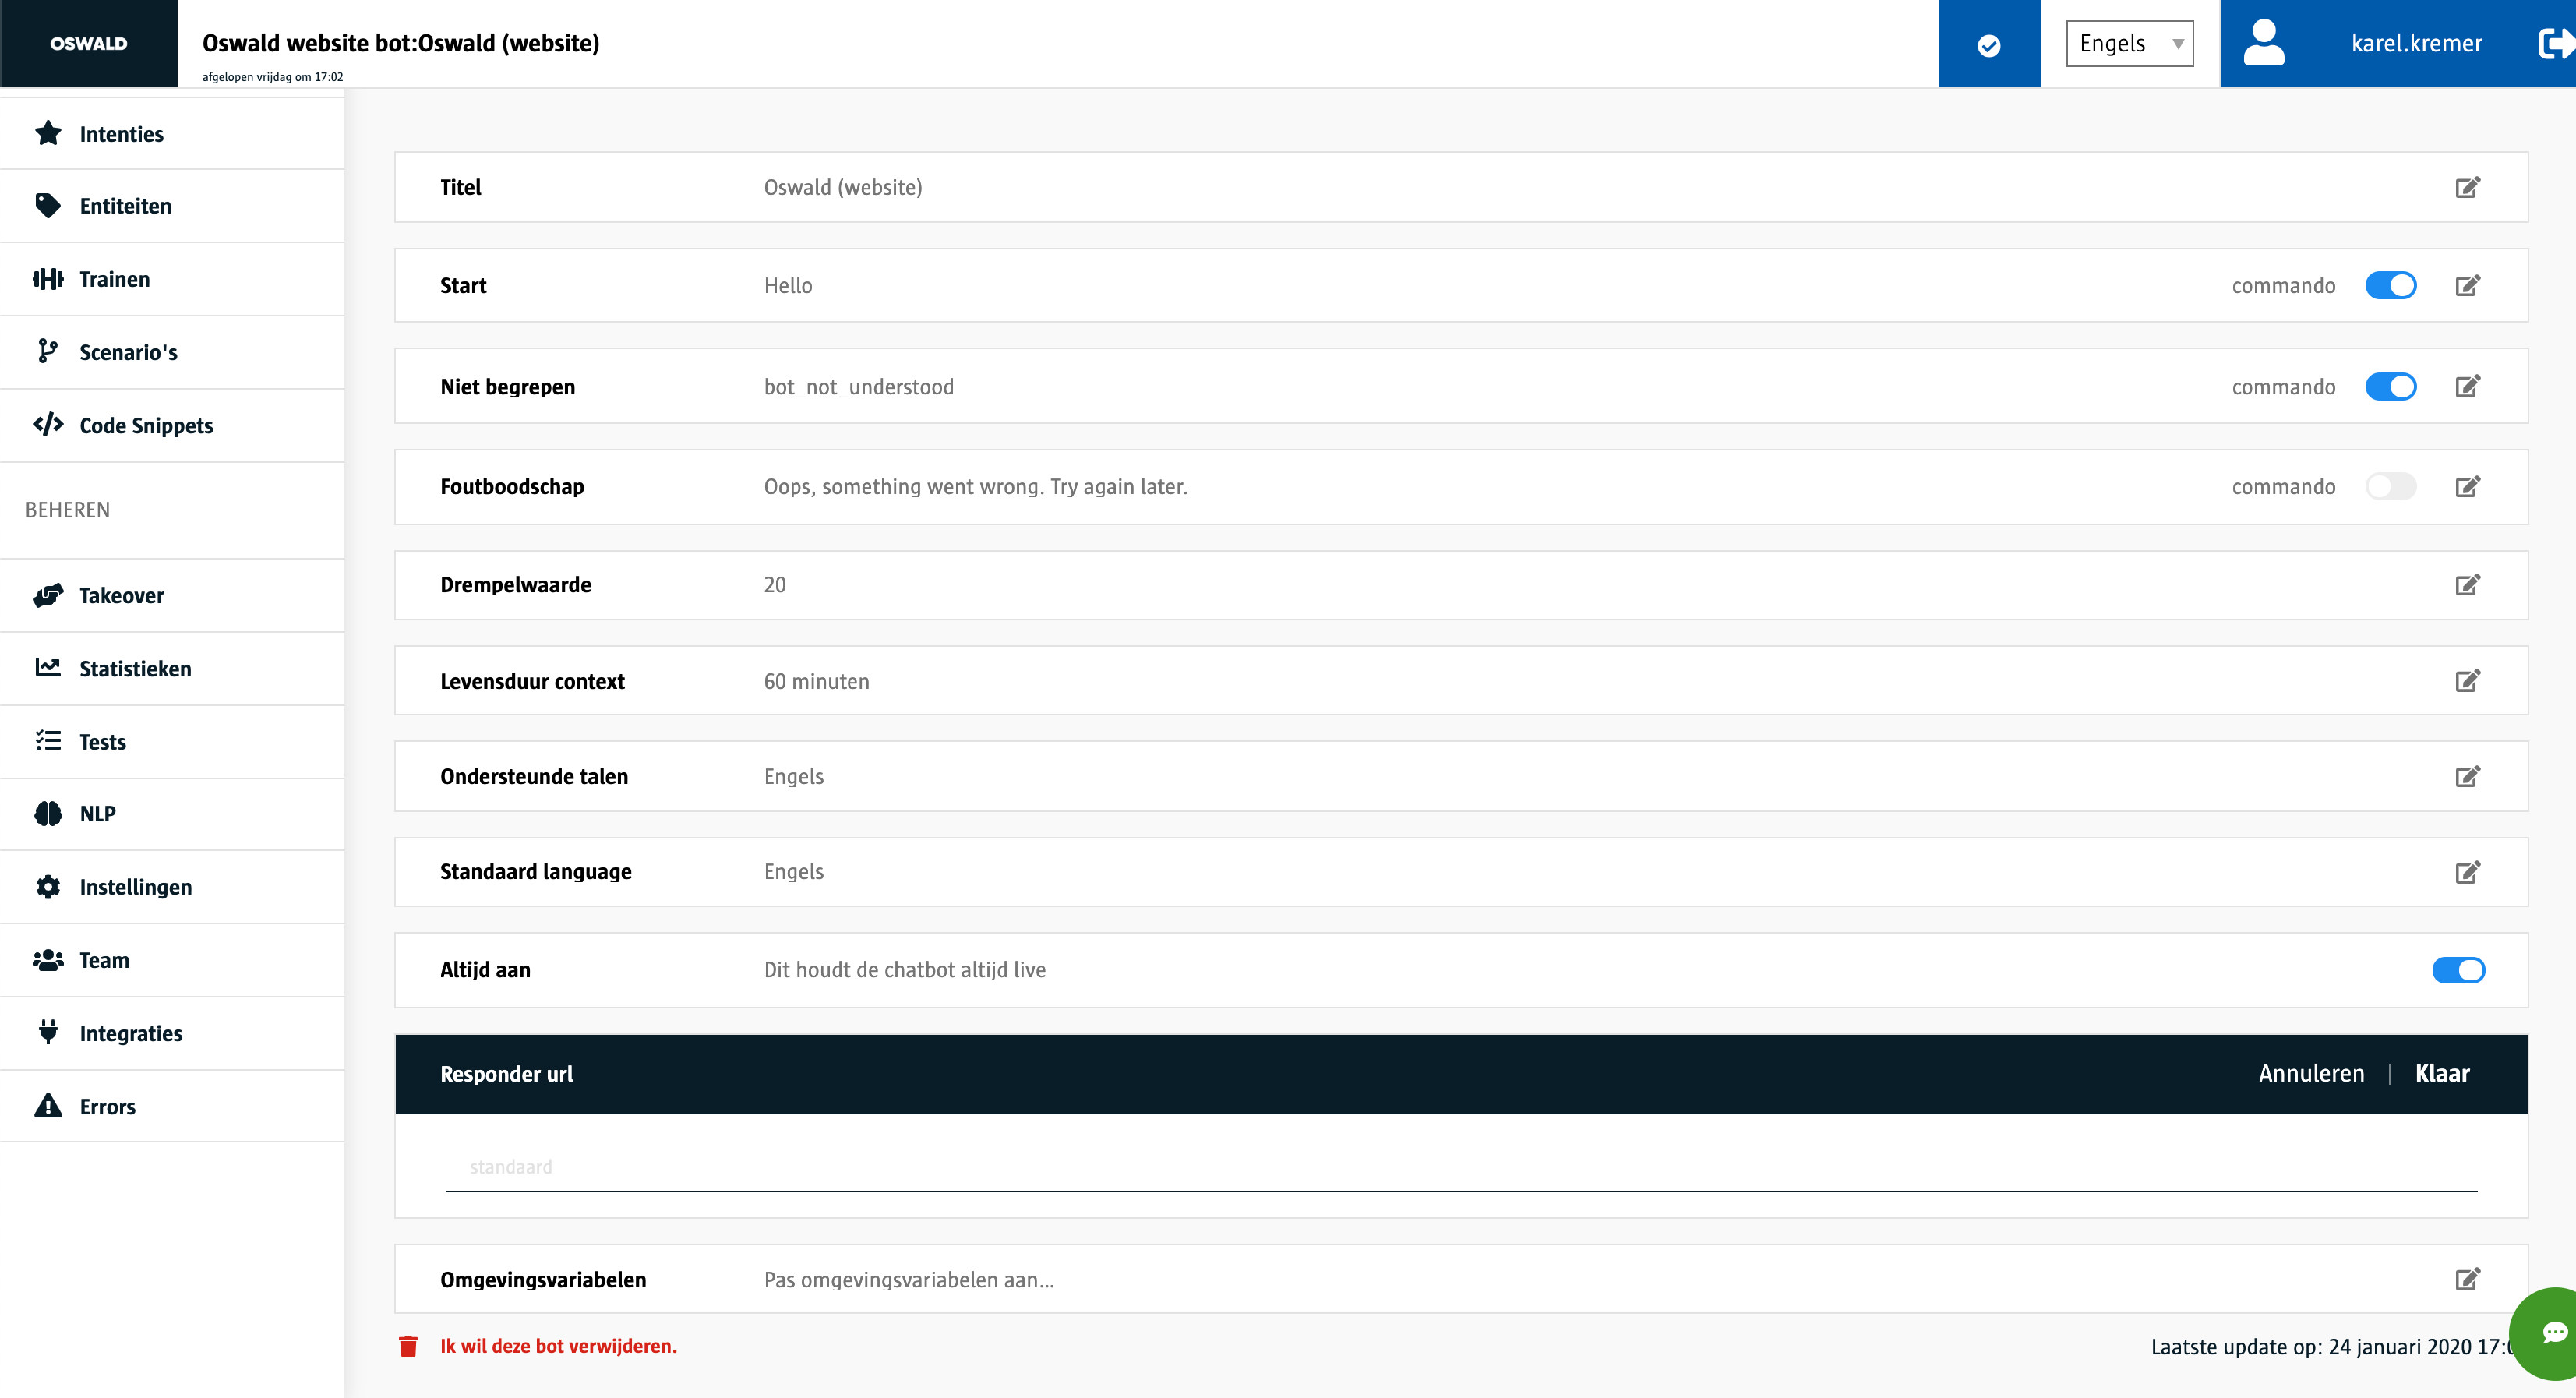This screenshot has width=2576, height=1398.
Task: Edit the Drempelwaarde value
Action: [2467, 585]
